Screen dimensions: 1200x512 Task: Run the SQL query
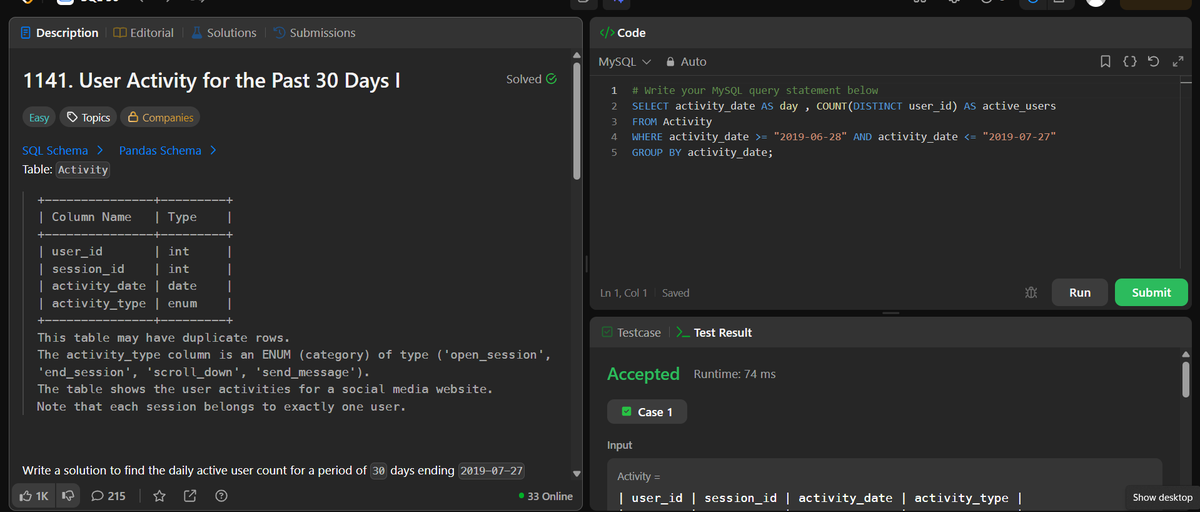(x=1080, y=292)
